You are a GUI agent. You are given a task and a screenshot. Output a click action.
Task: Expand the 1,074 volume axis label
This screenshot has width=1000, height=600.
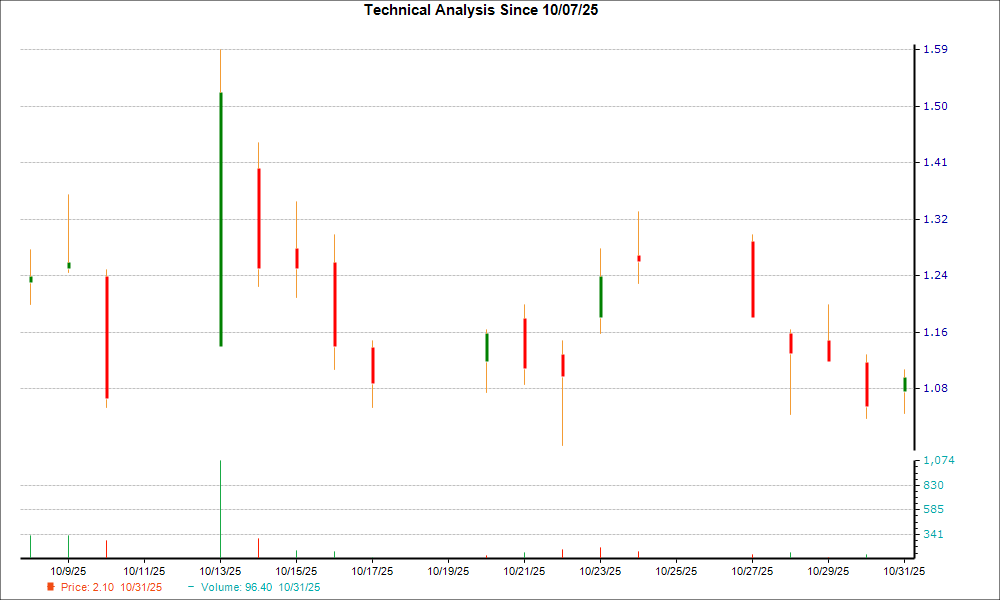coord(937,460)
